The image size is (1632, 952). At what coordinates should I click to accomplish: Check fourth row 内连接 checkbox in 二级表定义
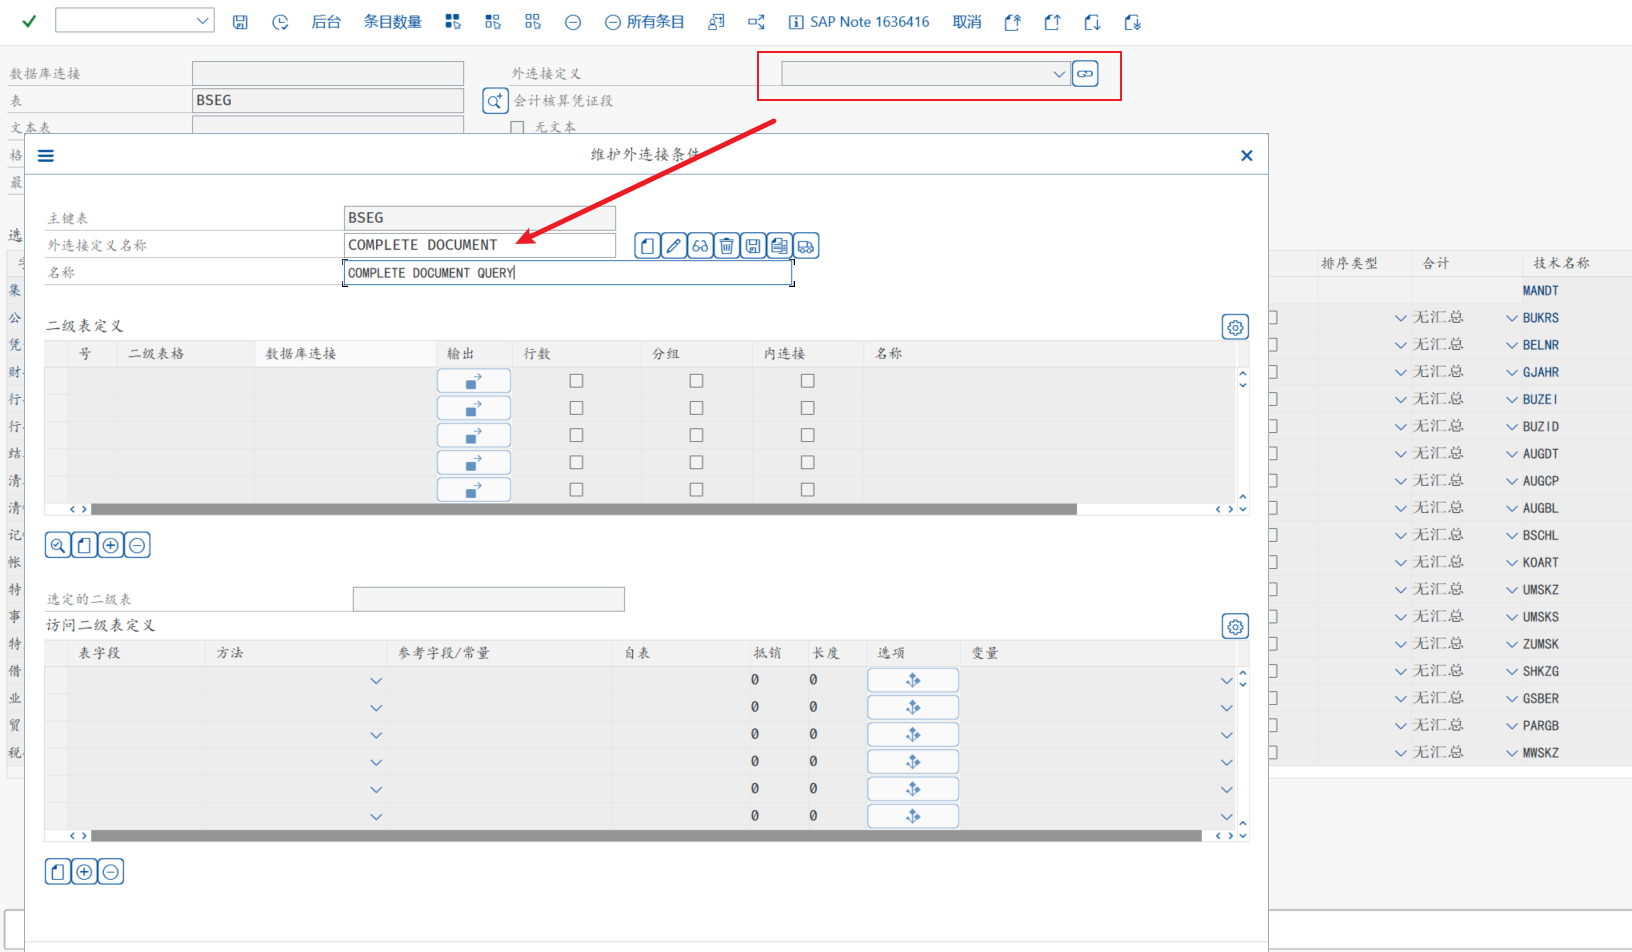click(808, 462)
